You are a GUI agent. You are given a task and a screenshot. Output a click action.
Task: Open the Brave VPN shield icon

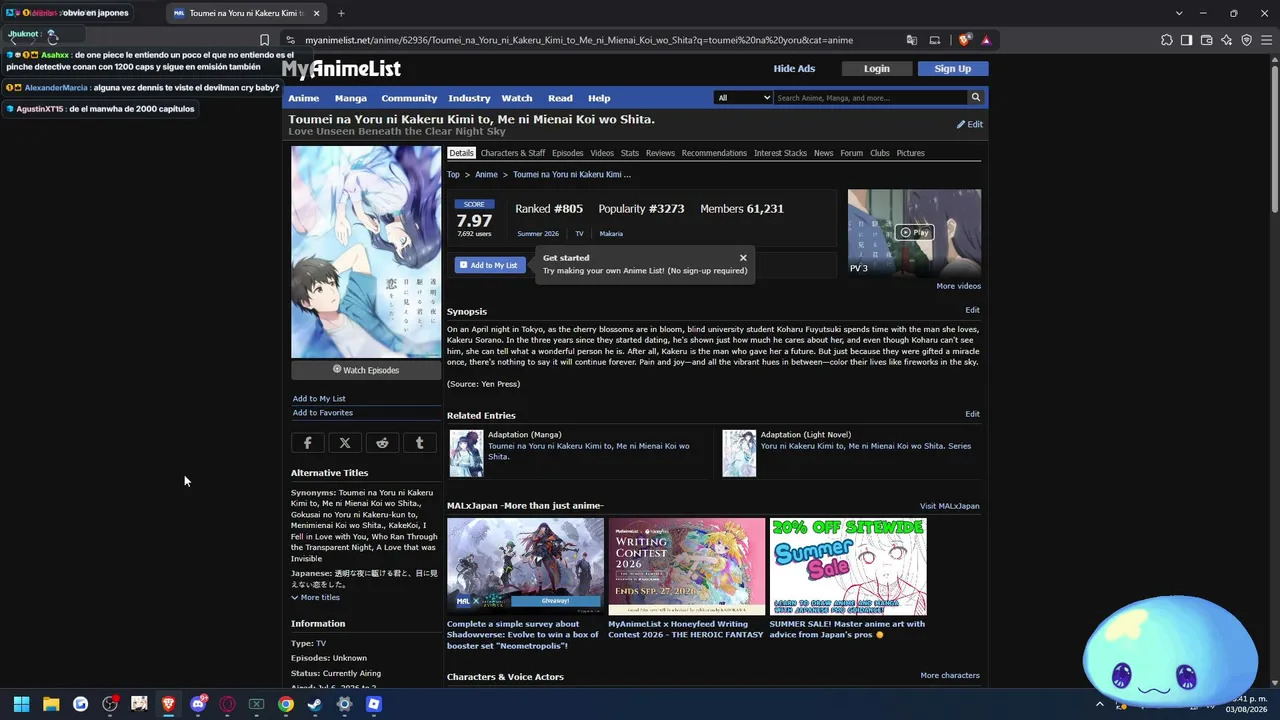tap(1247, 40)
